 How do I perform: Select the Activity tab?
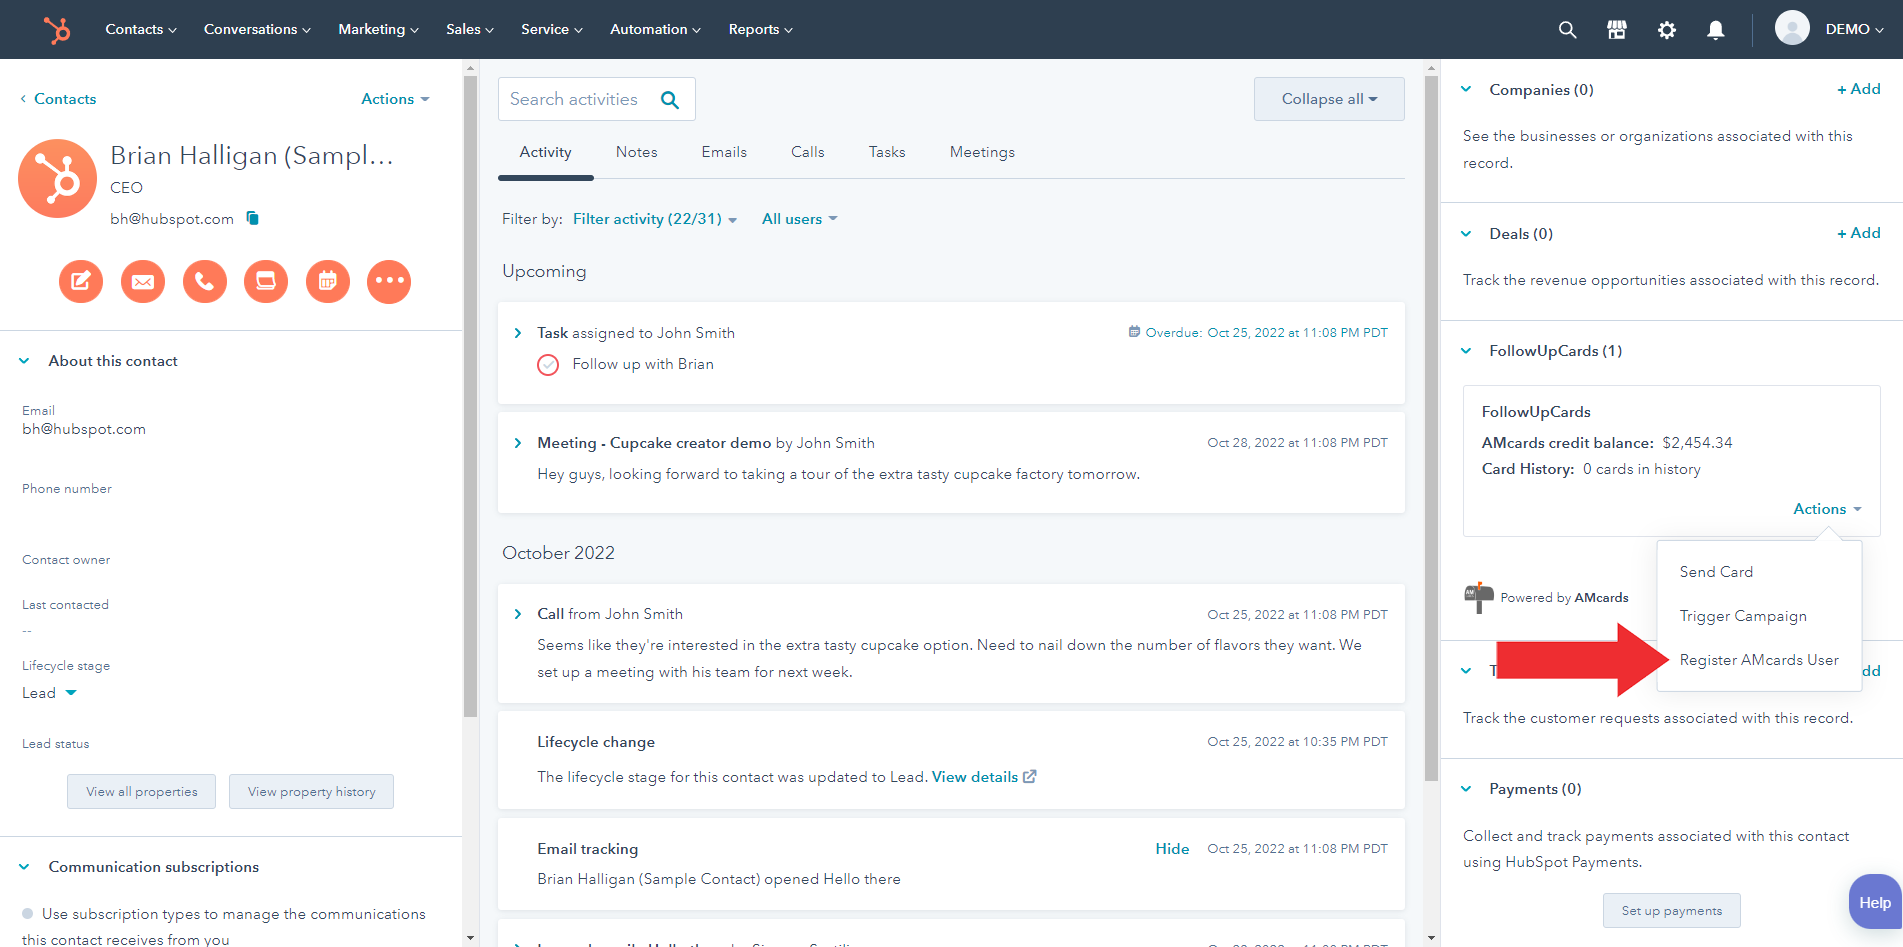545,152
